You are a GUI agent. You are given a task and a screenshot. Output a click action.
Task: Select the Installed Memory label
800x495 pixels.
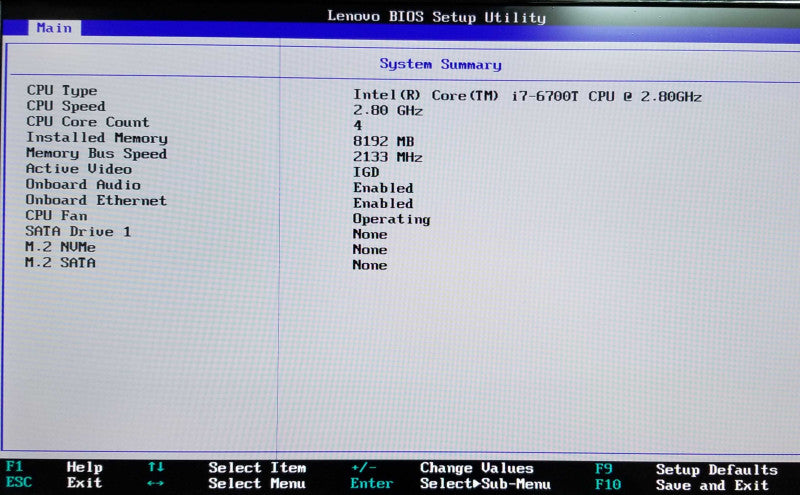point(97,138)
